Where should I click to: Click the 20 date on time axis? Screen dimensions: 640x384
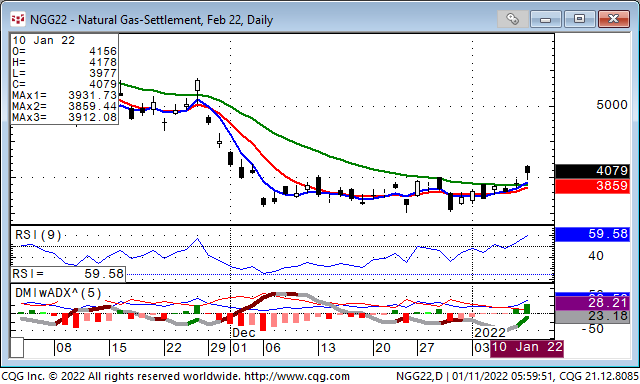(383, 348)
